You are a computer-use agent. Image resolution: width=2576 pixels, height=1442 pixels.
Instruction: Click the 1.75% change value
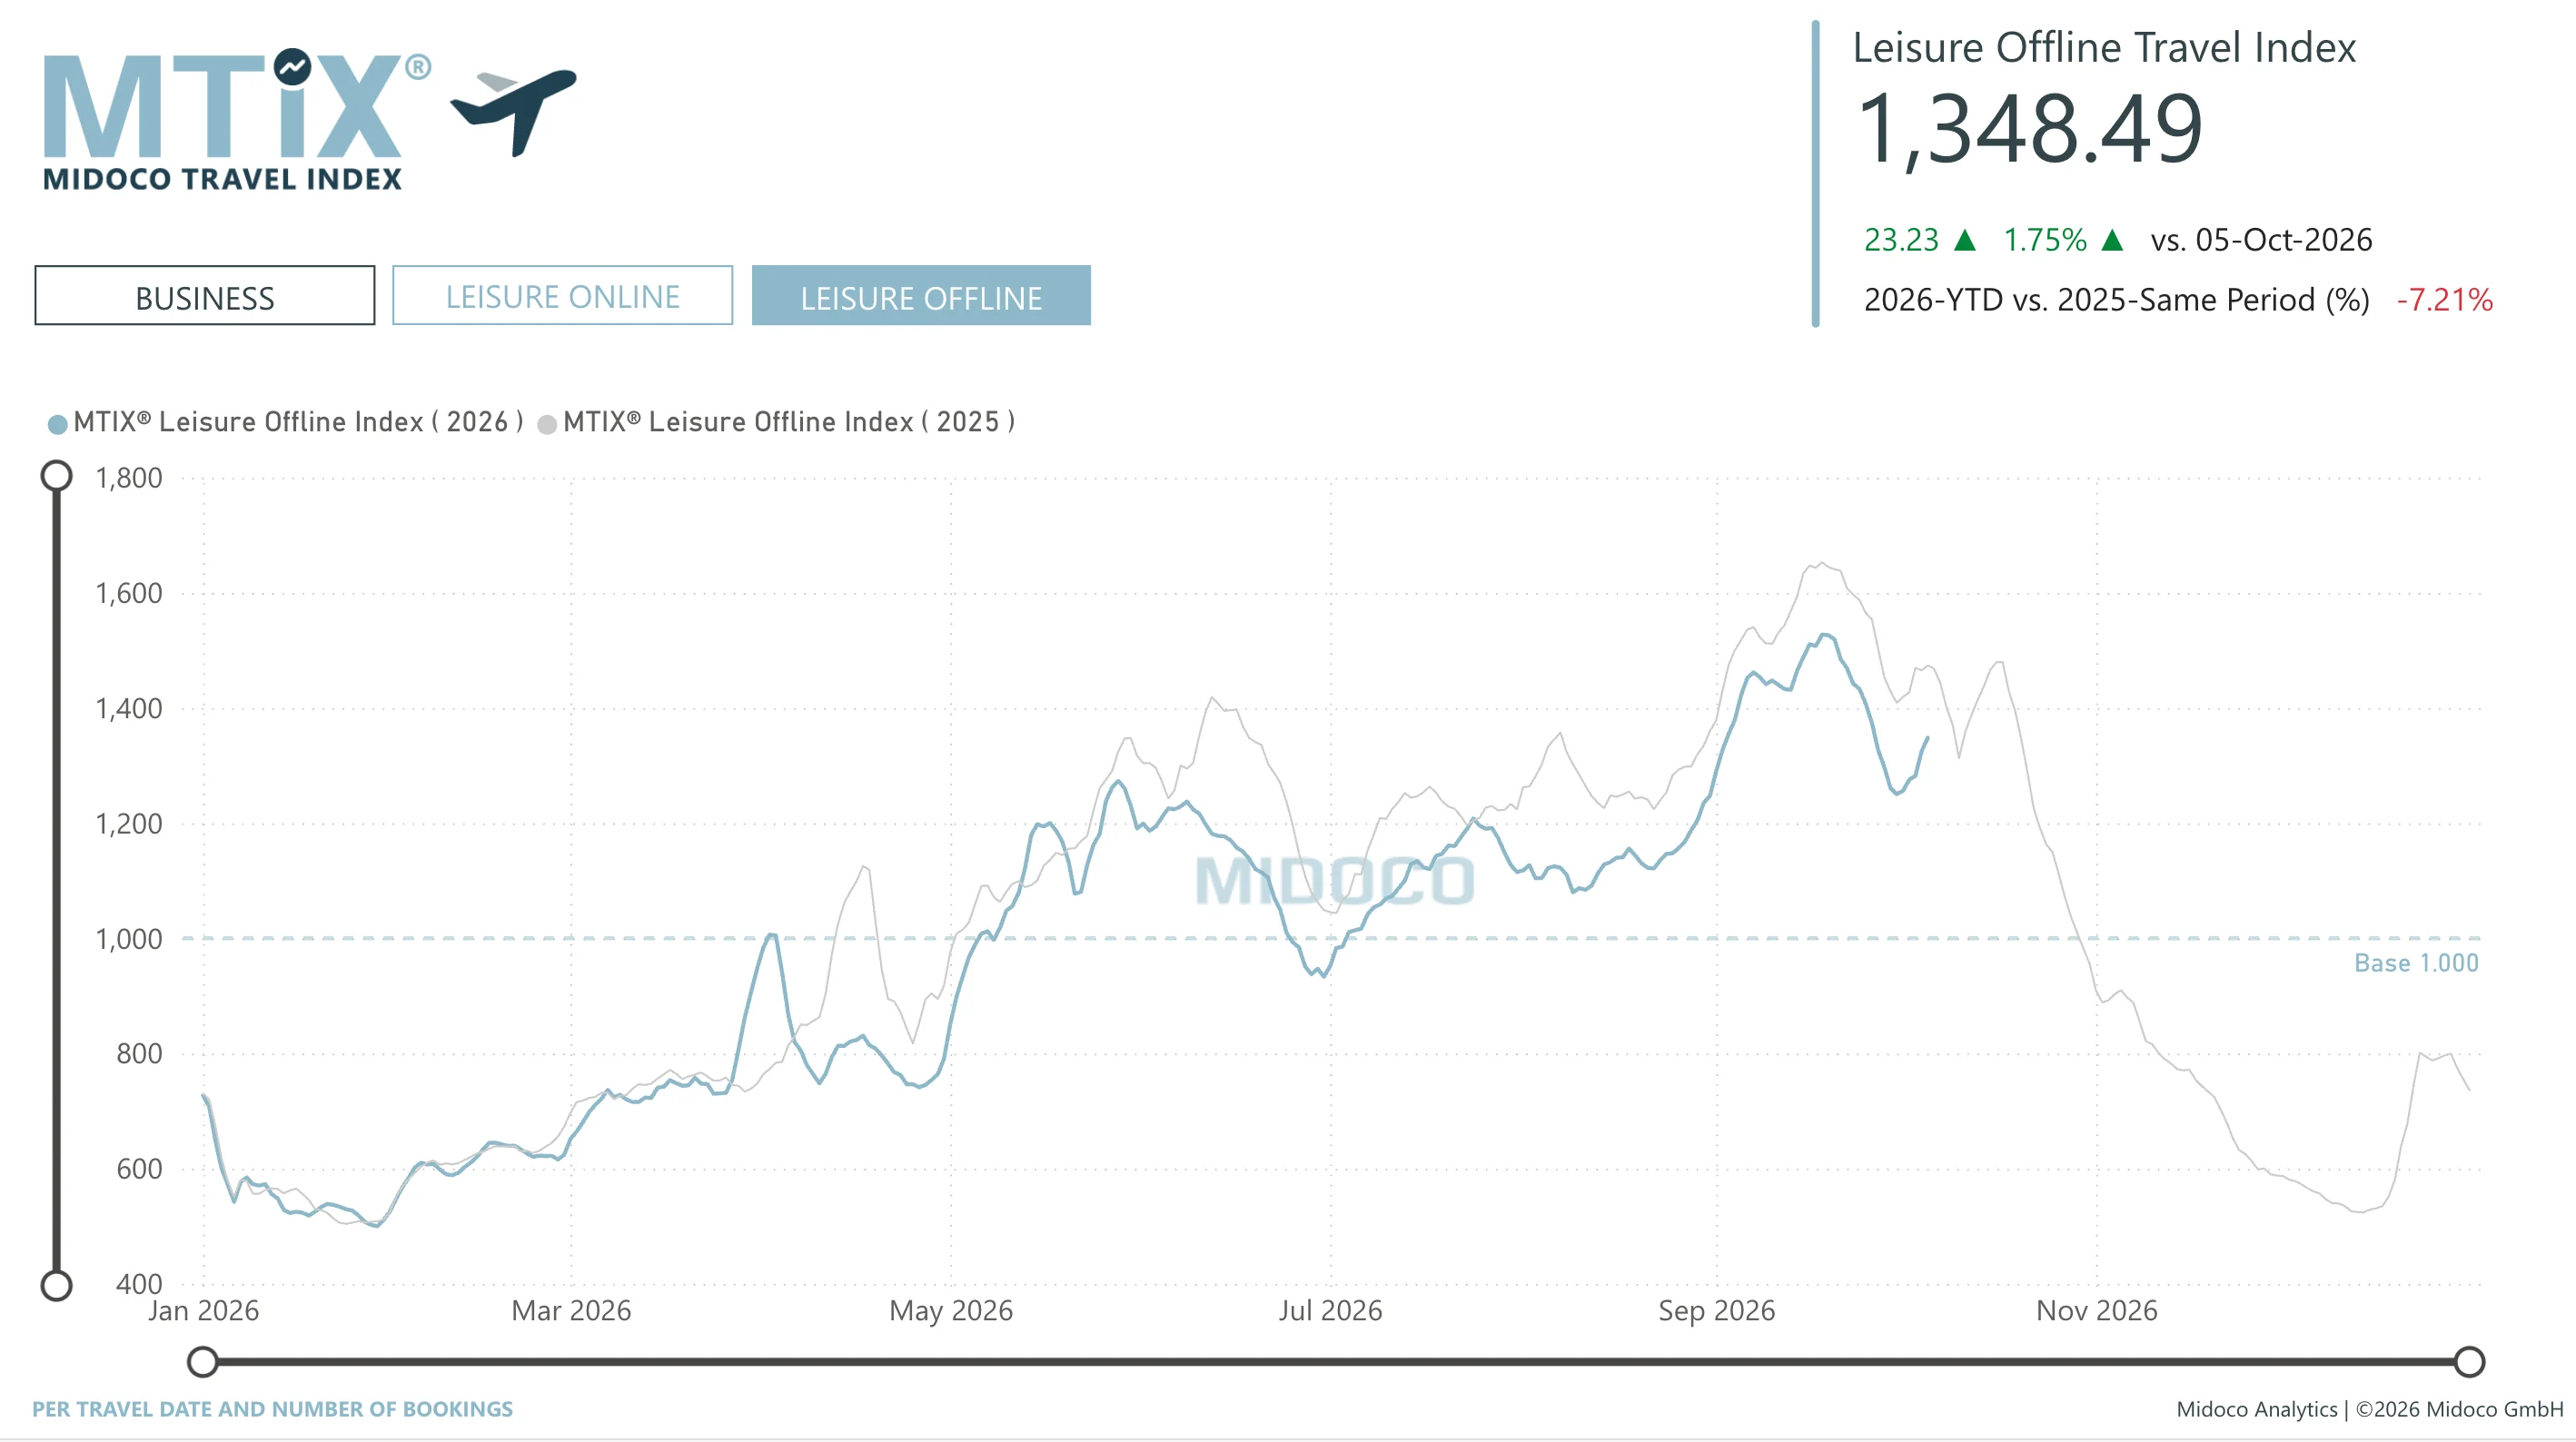(2045, 240)
